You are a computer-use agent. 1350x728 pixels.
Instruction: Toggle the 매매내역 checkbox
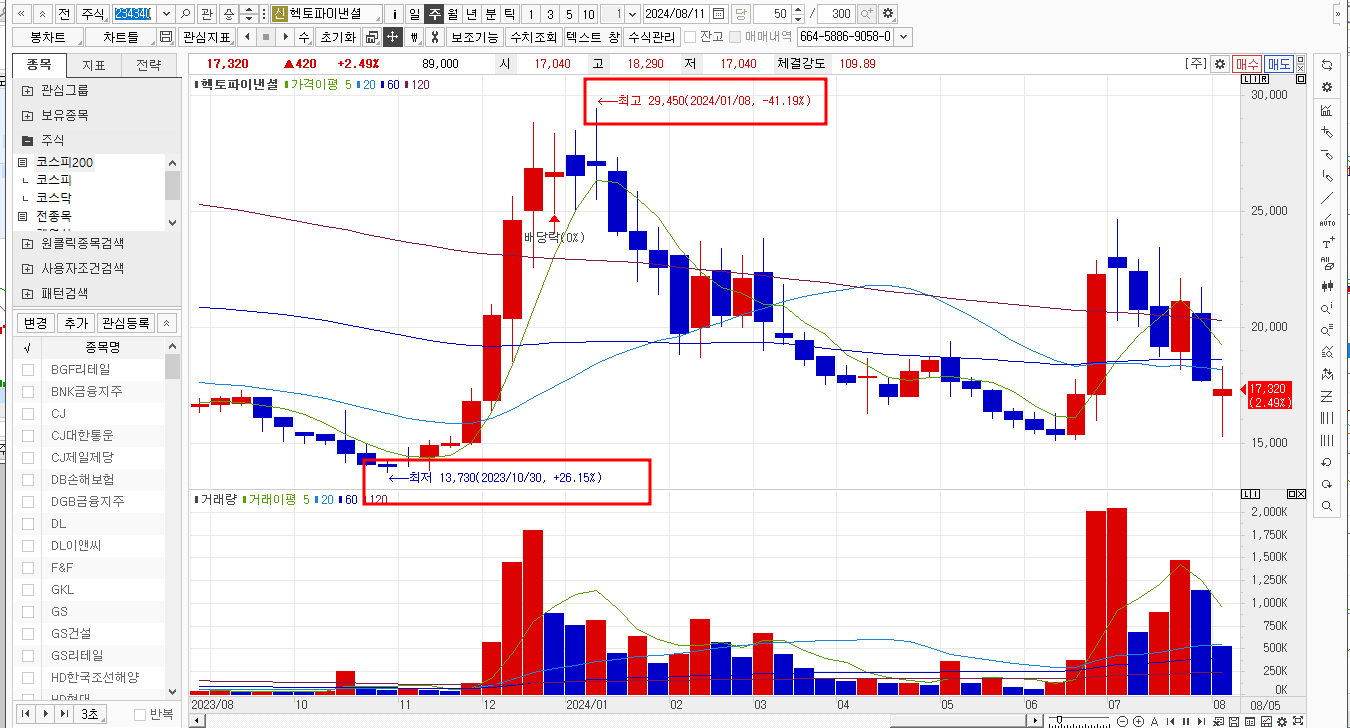click(x=735, y=37)
